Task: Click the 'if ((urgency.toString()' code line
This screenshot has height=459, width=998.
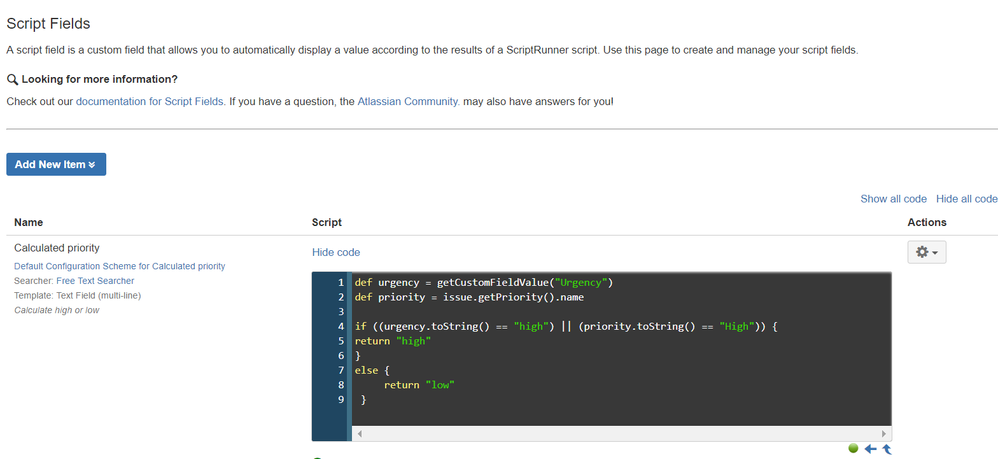Action: 566,327
